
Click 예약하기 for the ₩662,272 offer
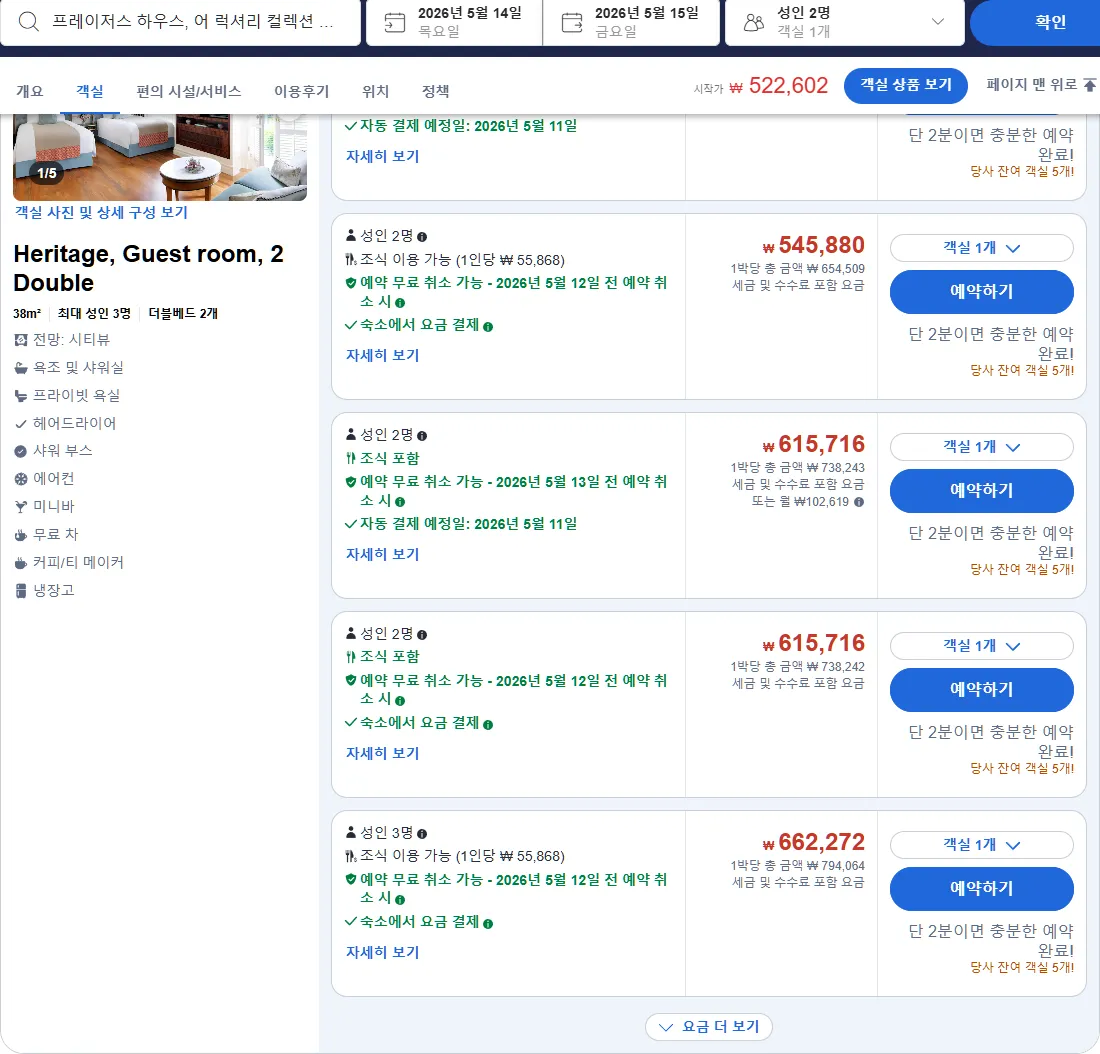(x=981, y=888)
